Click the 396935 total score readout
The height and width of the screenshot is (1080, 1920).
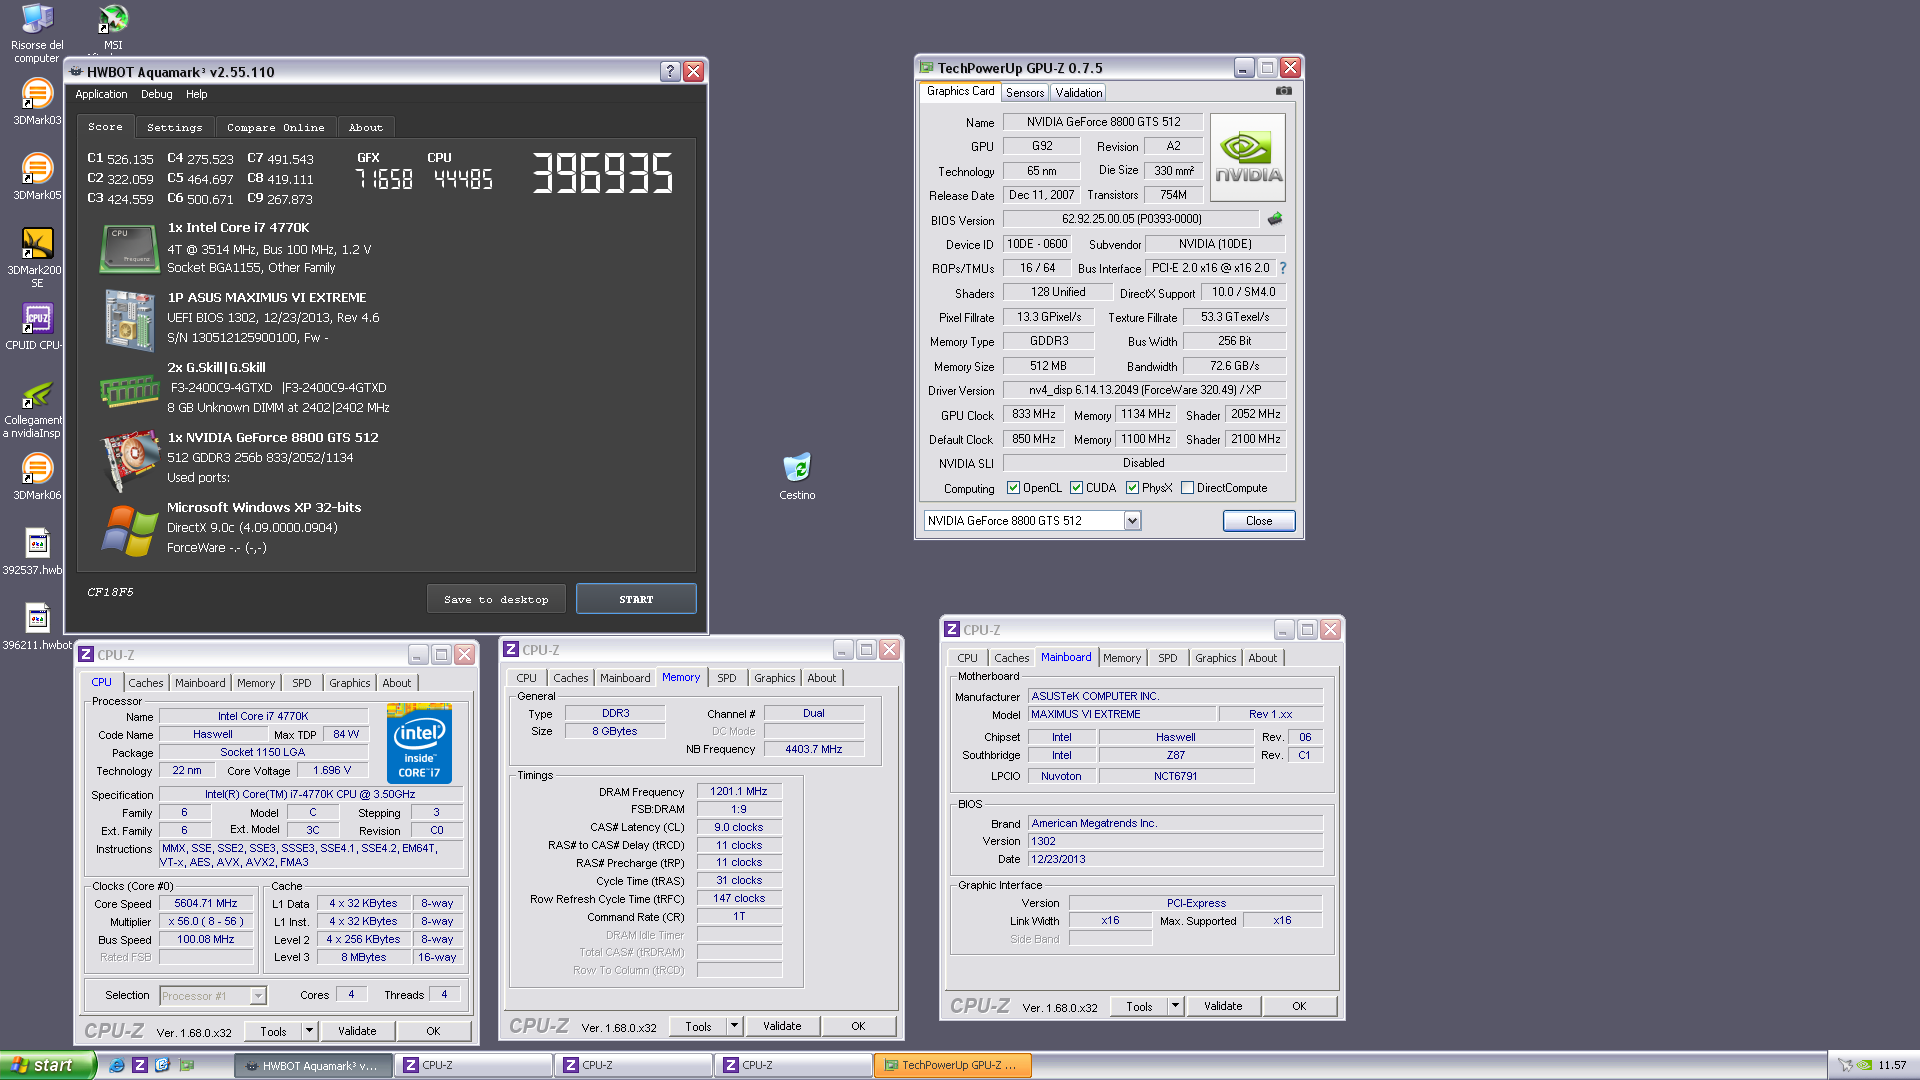pos(603,173)
